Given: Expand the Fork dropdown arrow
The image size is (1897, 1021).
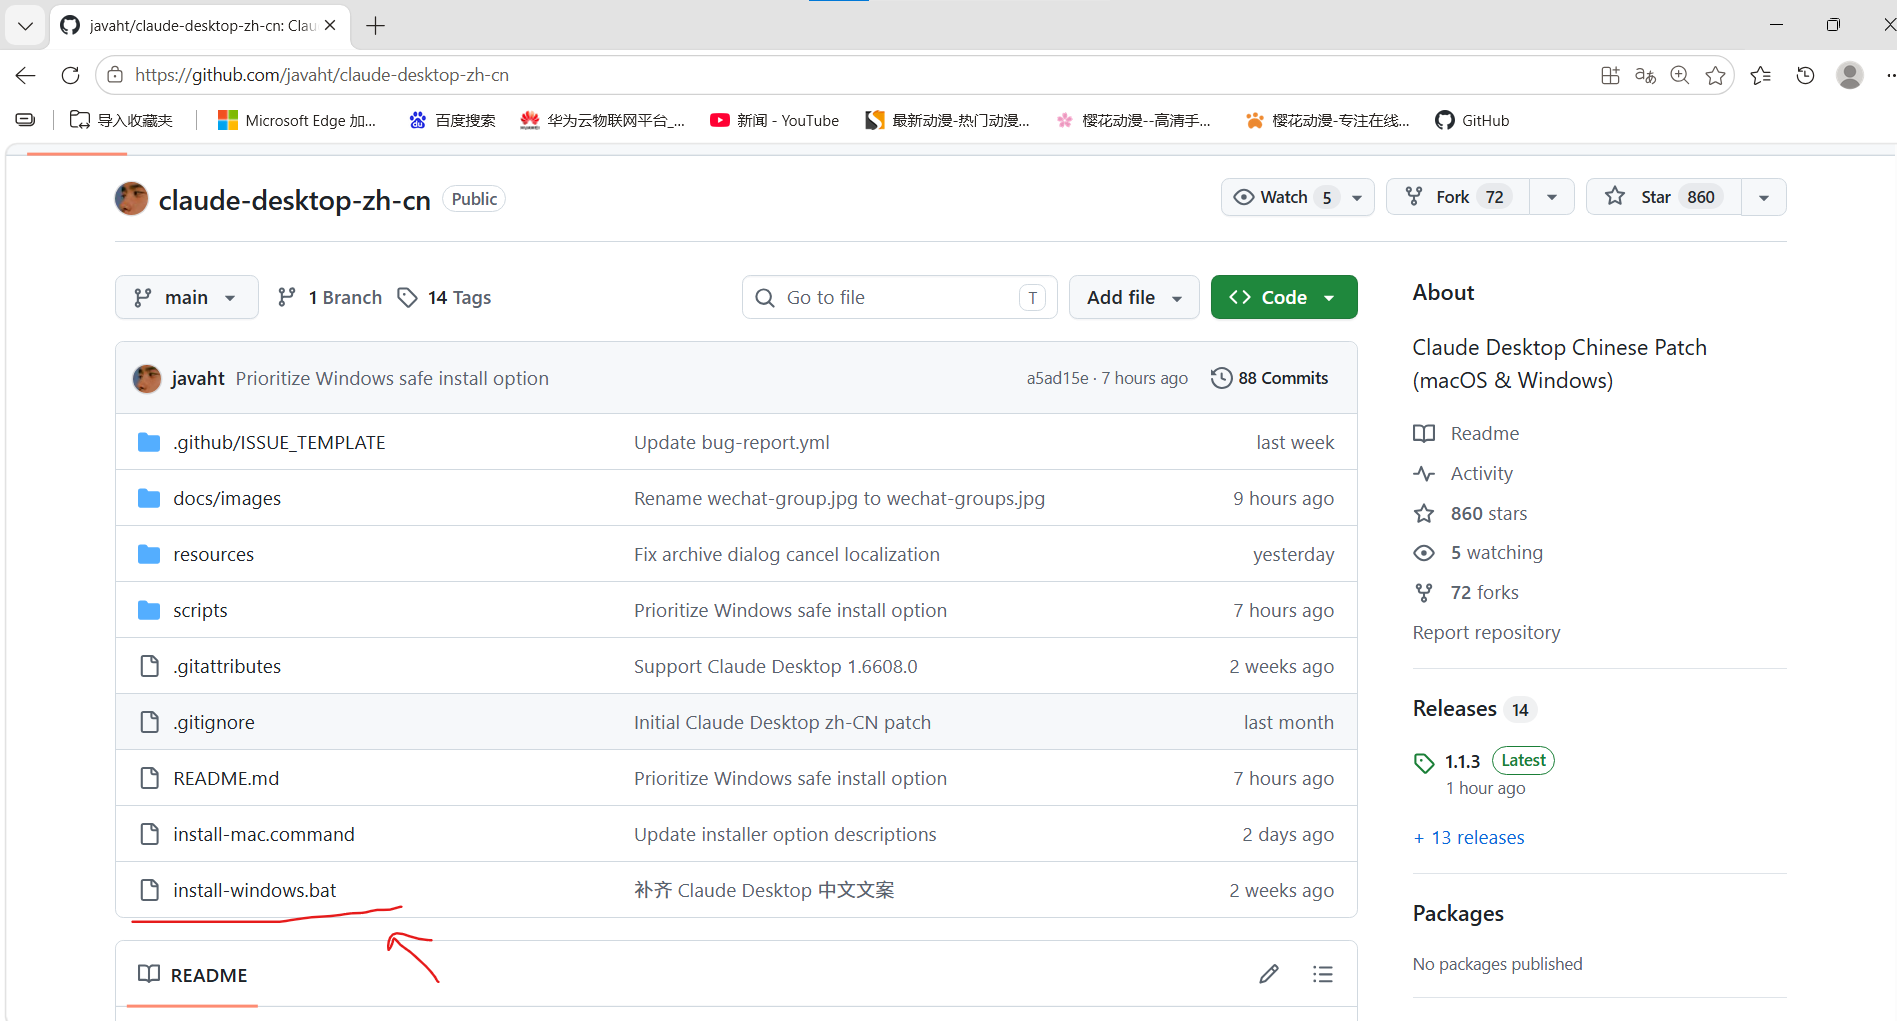Looking at the screenshot, I should (1552, 197).
